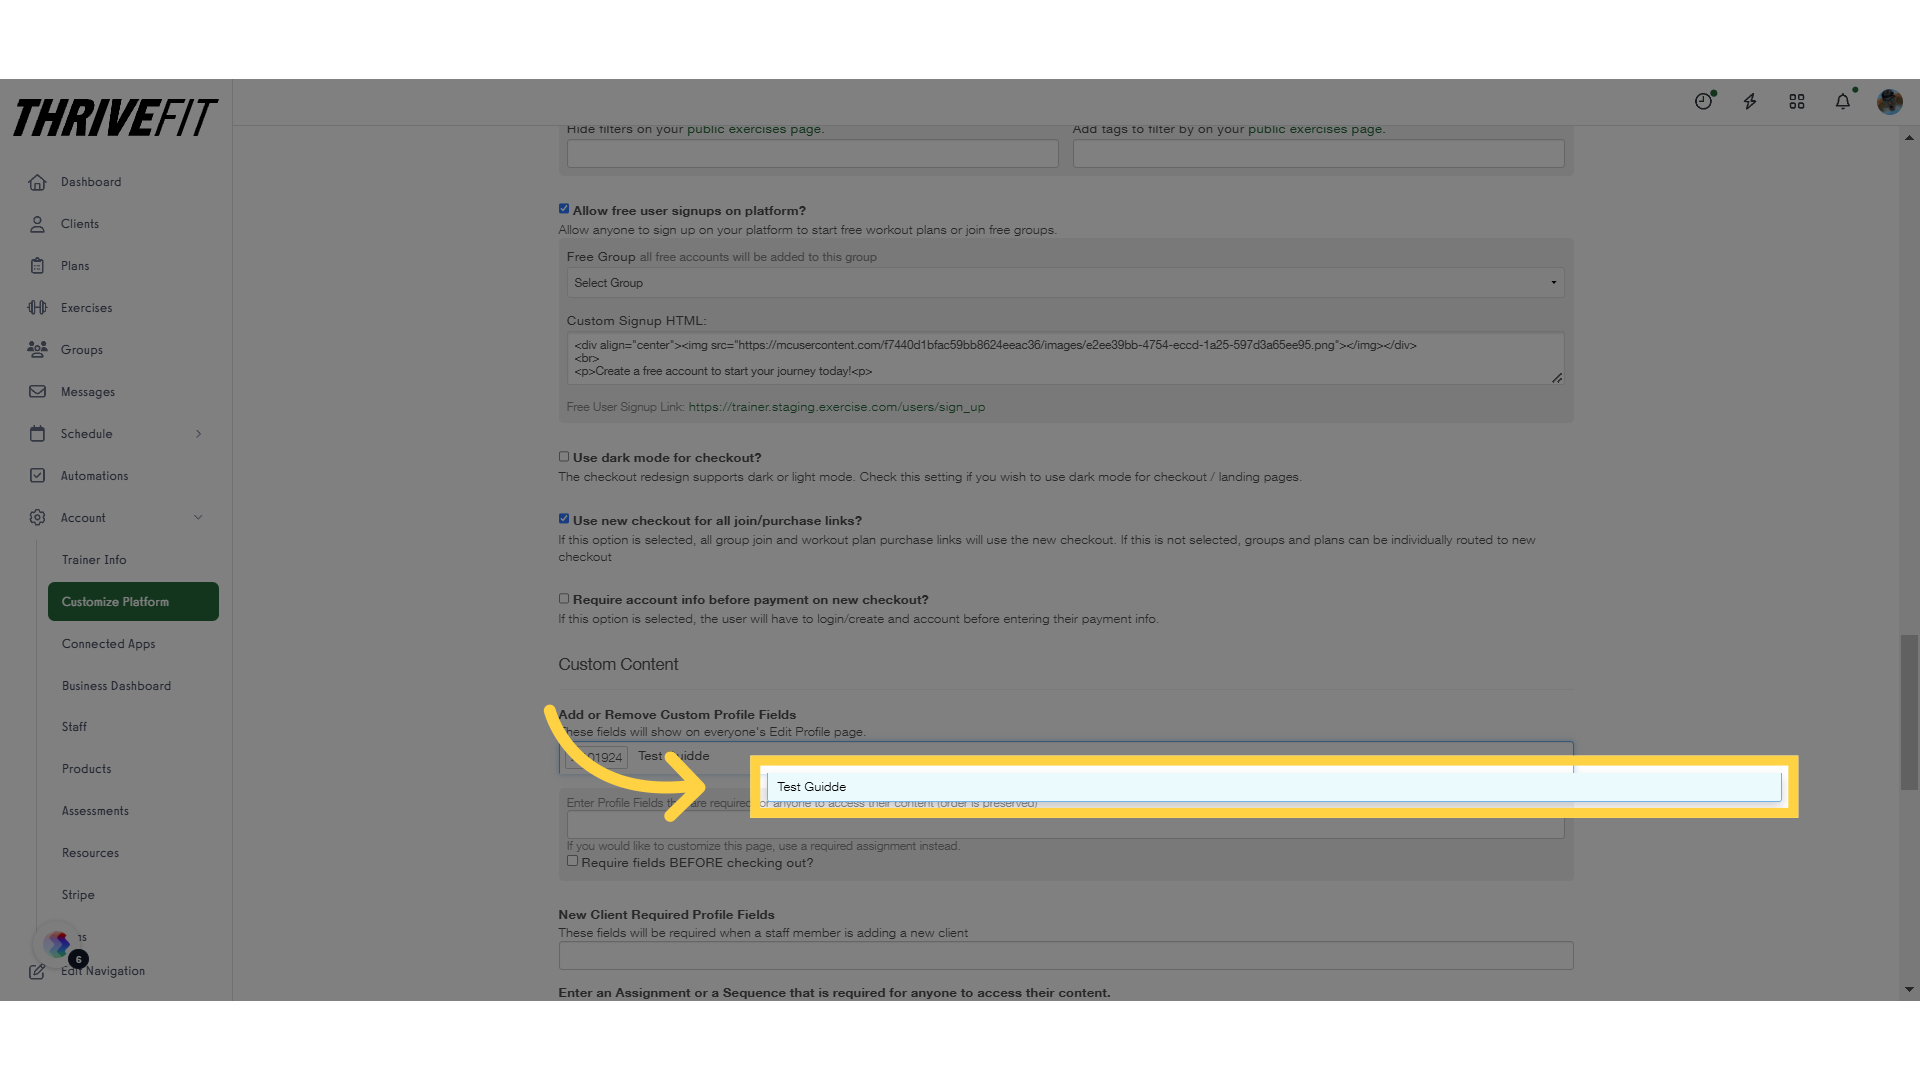
Task: Toggle Allow free user signups checkbox
Action: click(x=563, y=208)
